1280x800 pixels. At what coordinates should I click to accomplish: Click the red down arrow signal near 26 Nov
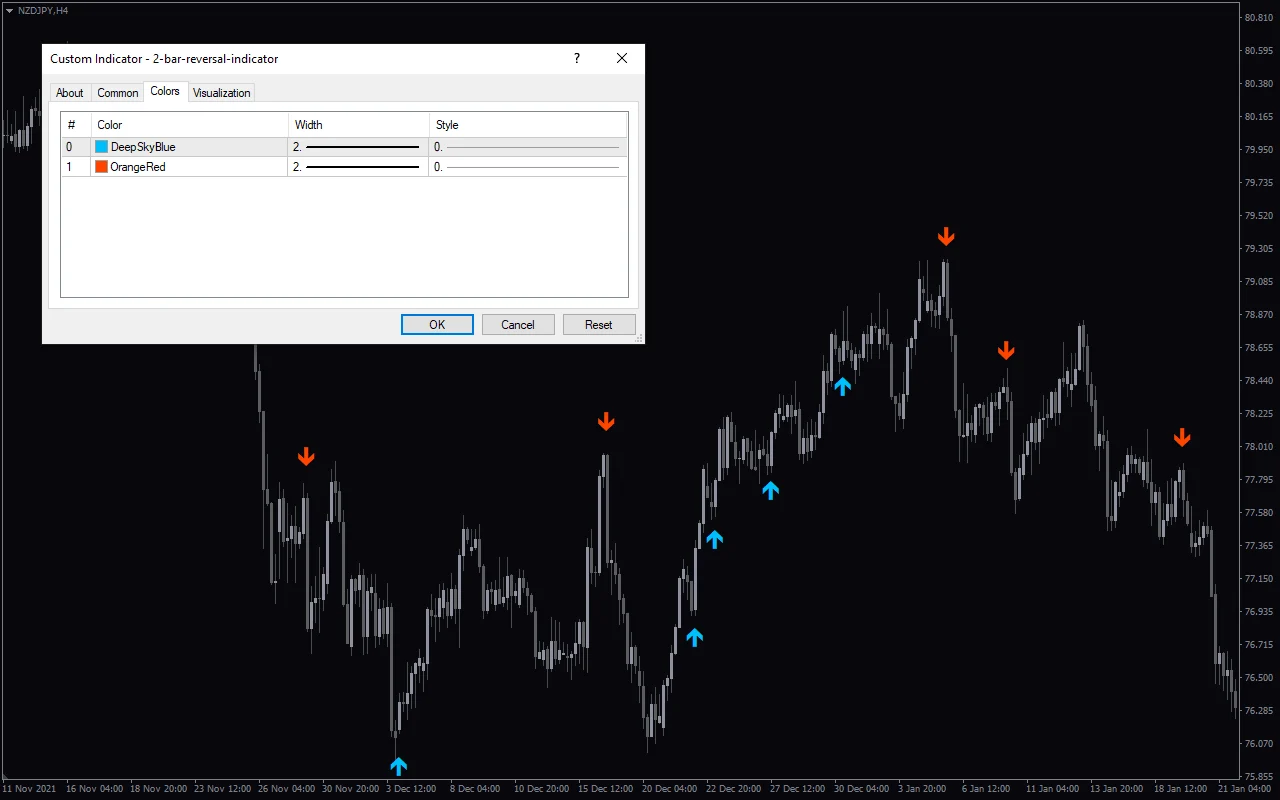[306, 456]
